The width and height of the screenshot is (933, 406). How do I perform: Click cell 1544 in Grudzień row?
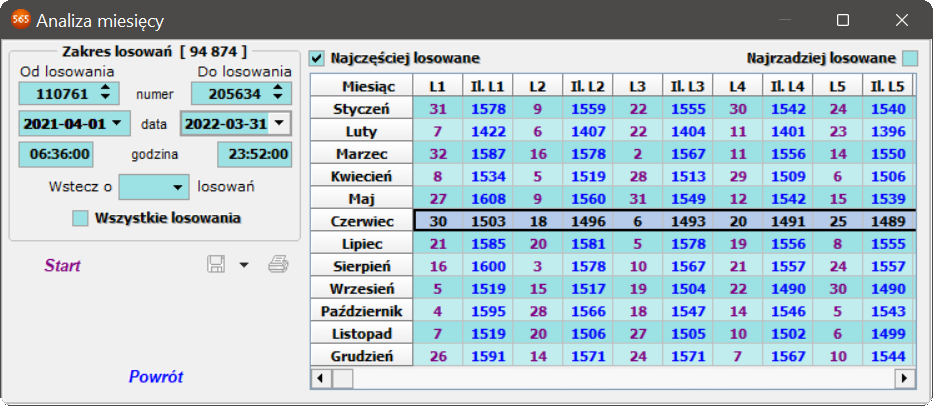[888, 357]
